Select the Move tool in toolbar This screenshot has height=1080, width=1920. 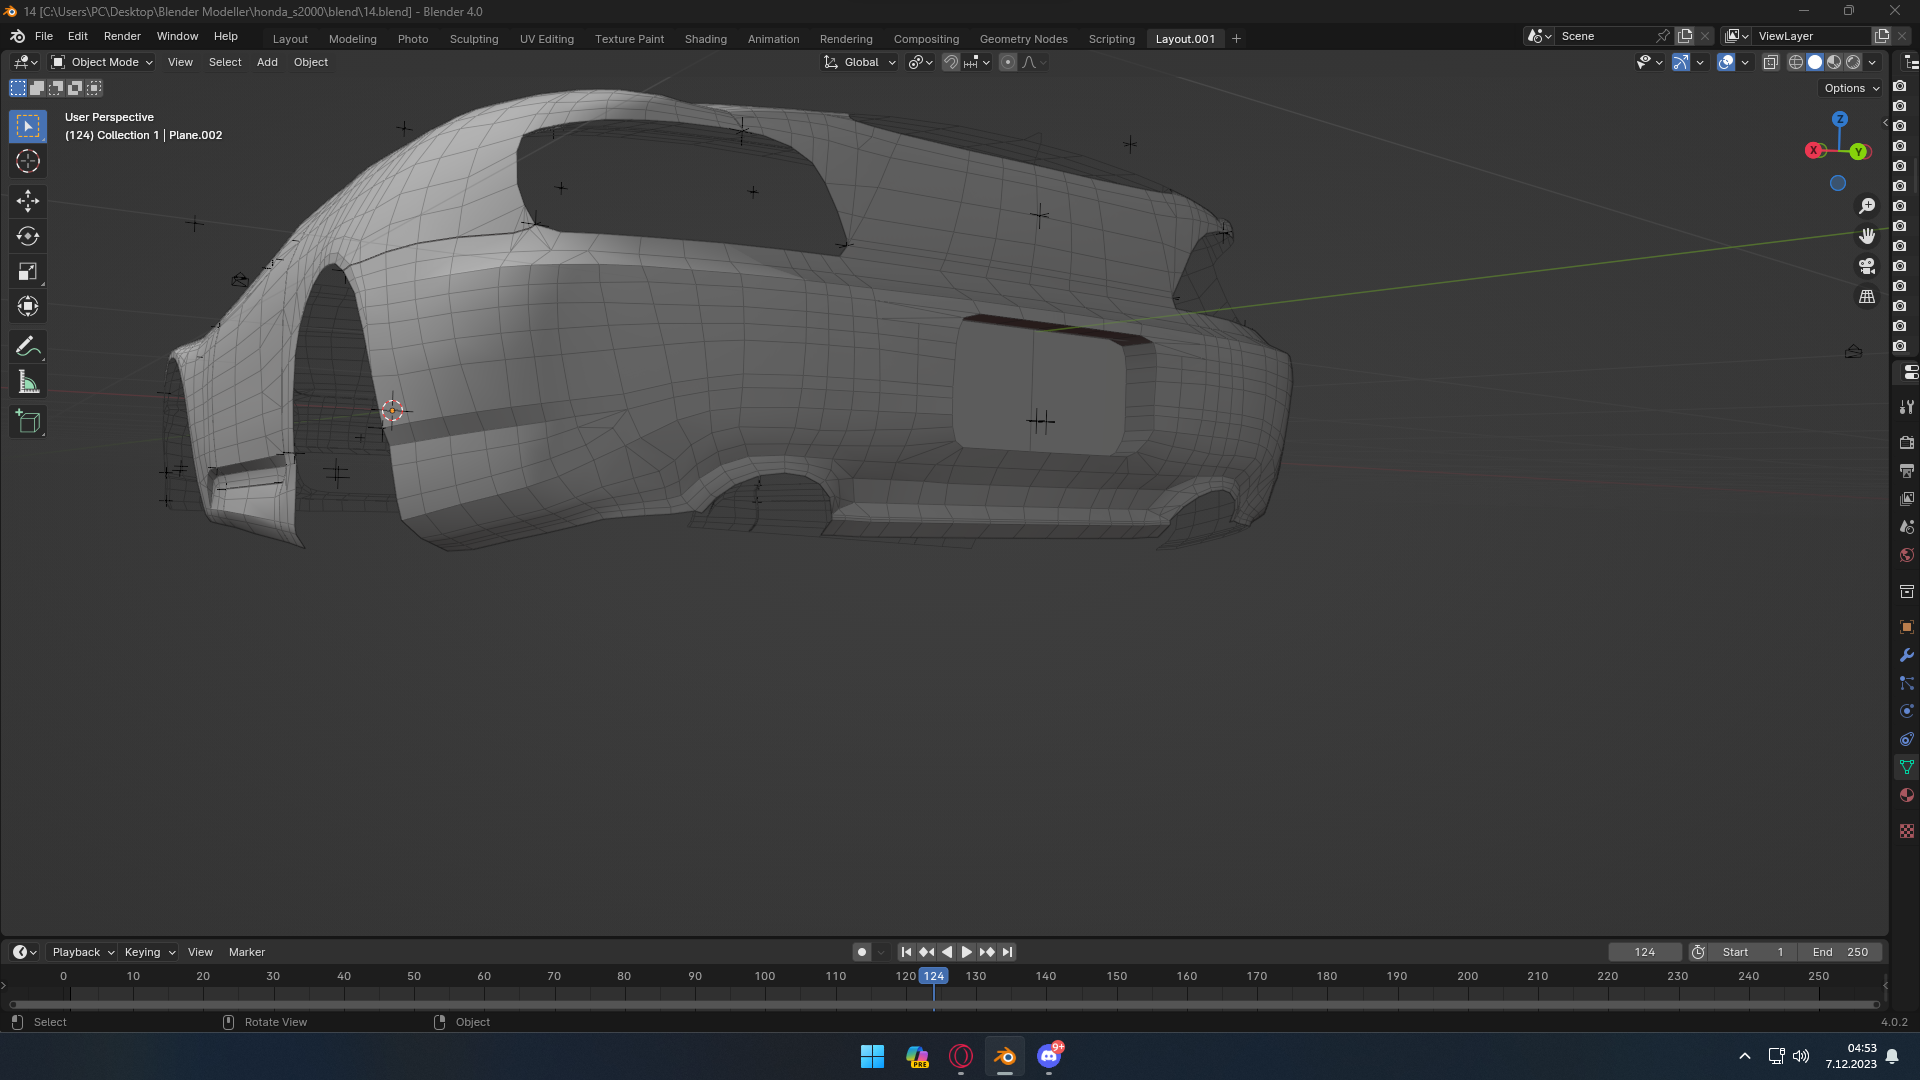pyautogui.click(x=28, y=201)
